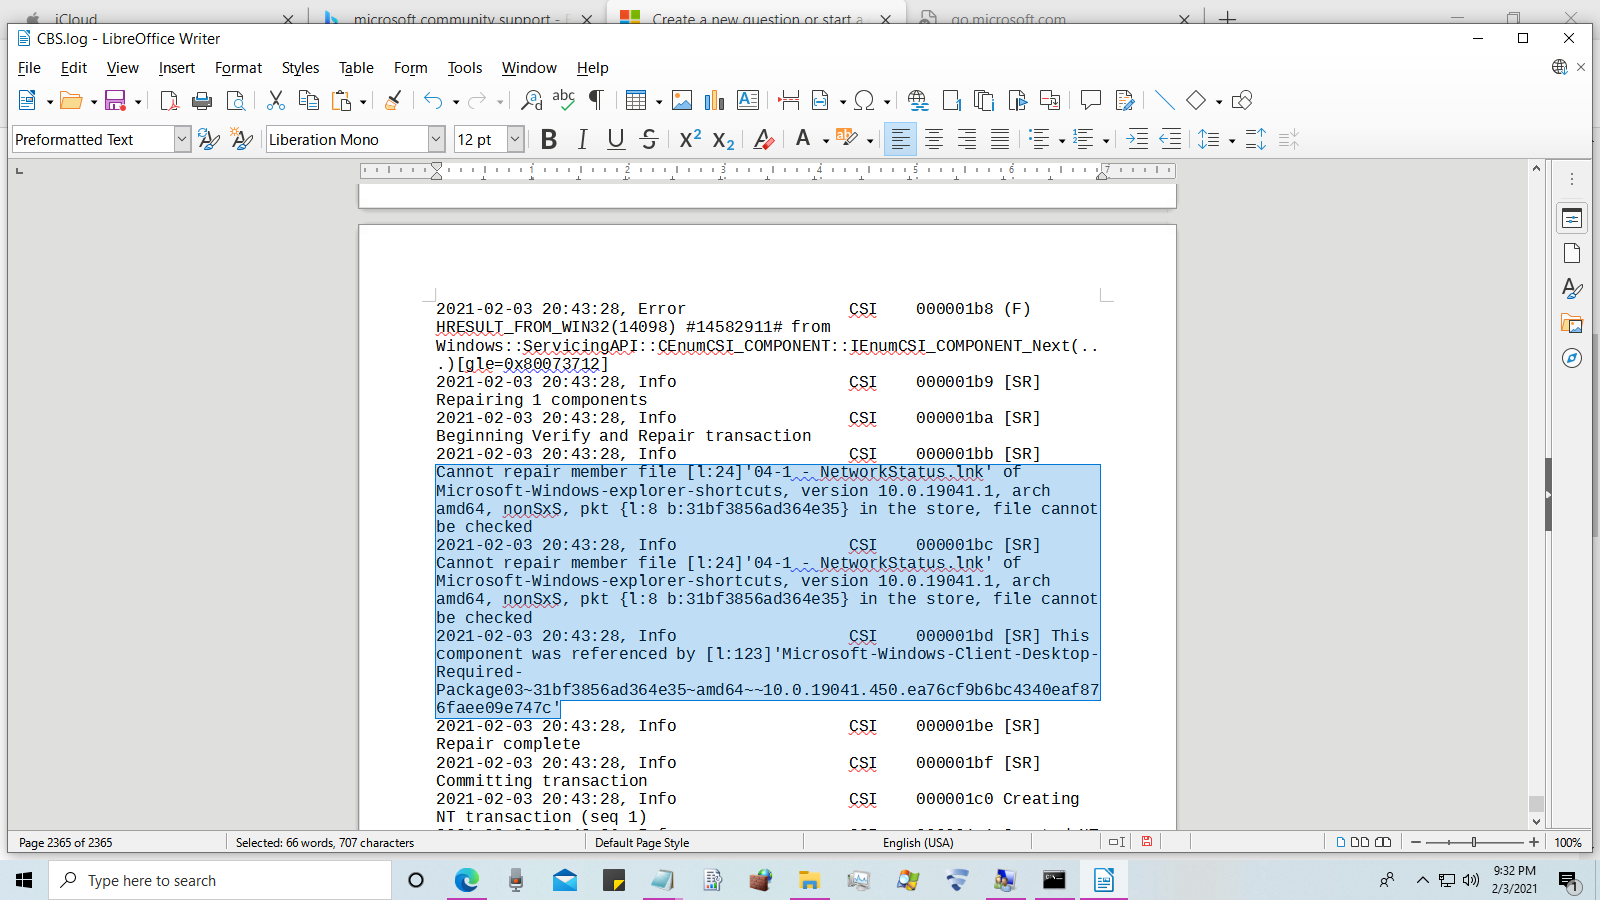
Task: Open the Sidebar Navigator compass icon
Action: (x=1572, y=358)
